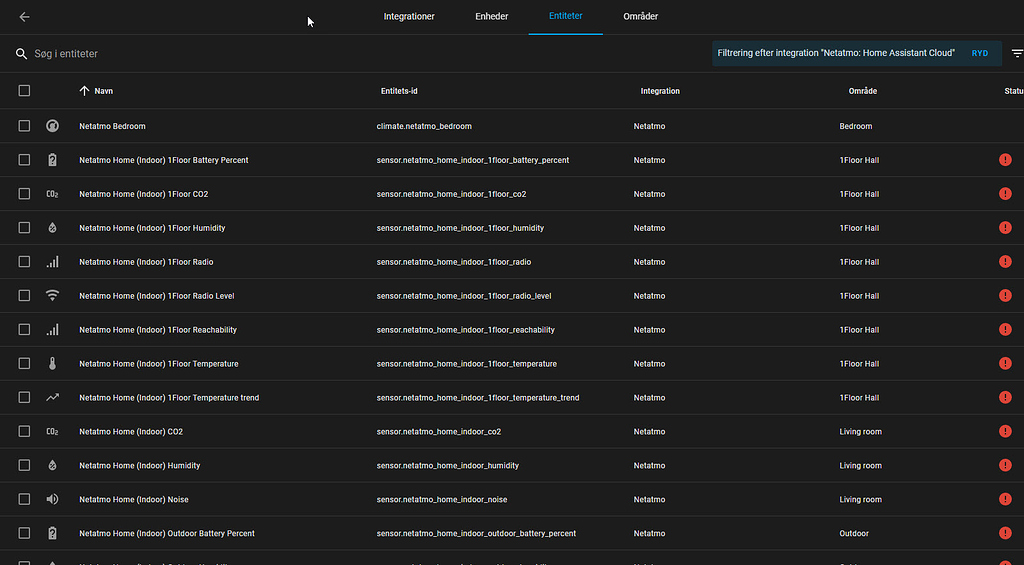The width and height of the screenshot is (1024, 565).
Task: Click the trend icon for 1Floor Temperature trend
Action: click(x=52, y=398)
